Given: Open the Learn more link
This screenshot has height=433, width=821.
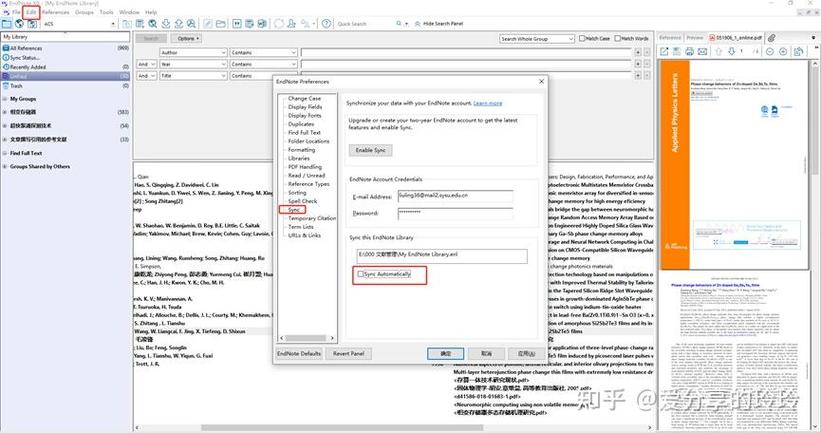Looking at the screenshot, I should click(x=487, y=103).
